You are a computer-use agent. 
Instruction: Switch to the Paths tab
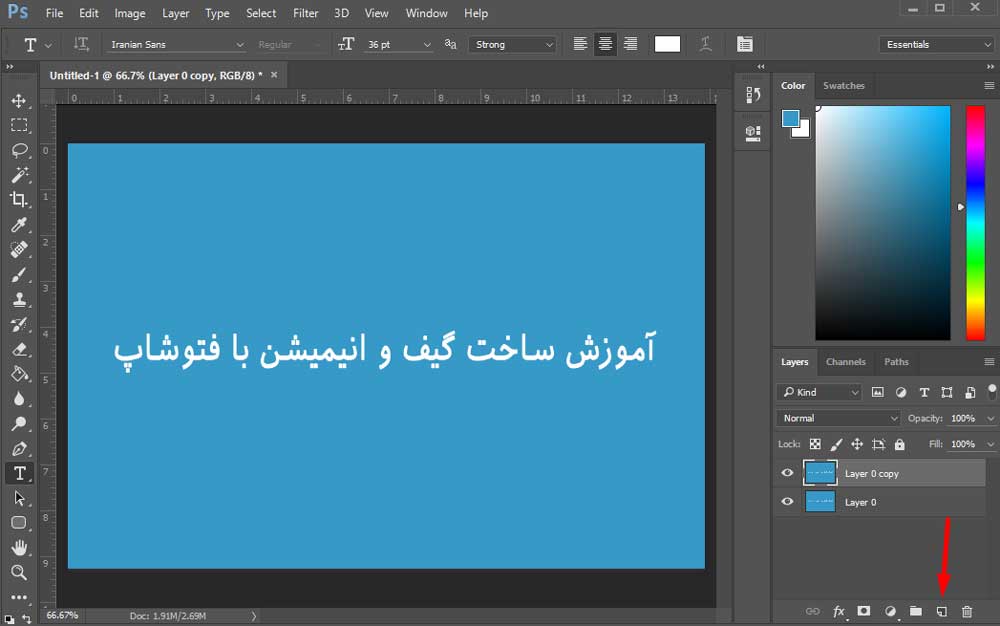point(896,361)
